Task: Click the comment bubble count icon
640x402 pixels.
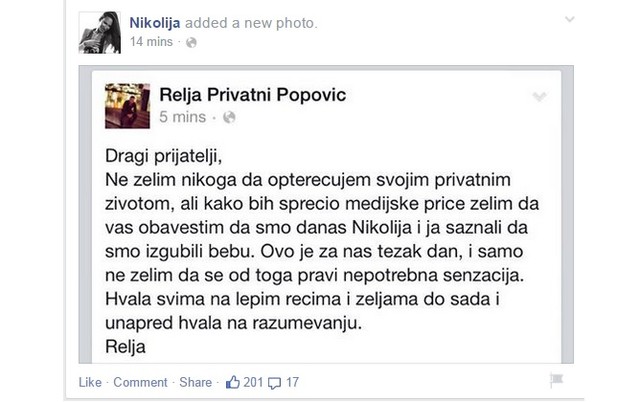Action: 277,381
